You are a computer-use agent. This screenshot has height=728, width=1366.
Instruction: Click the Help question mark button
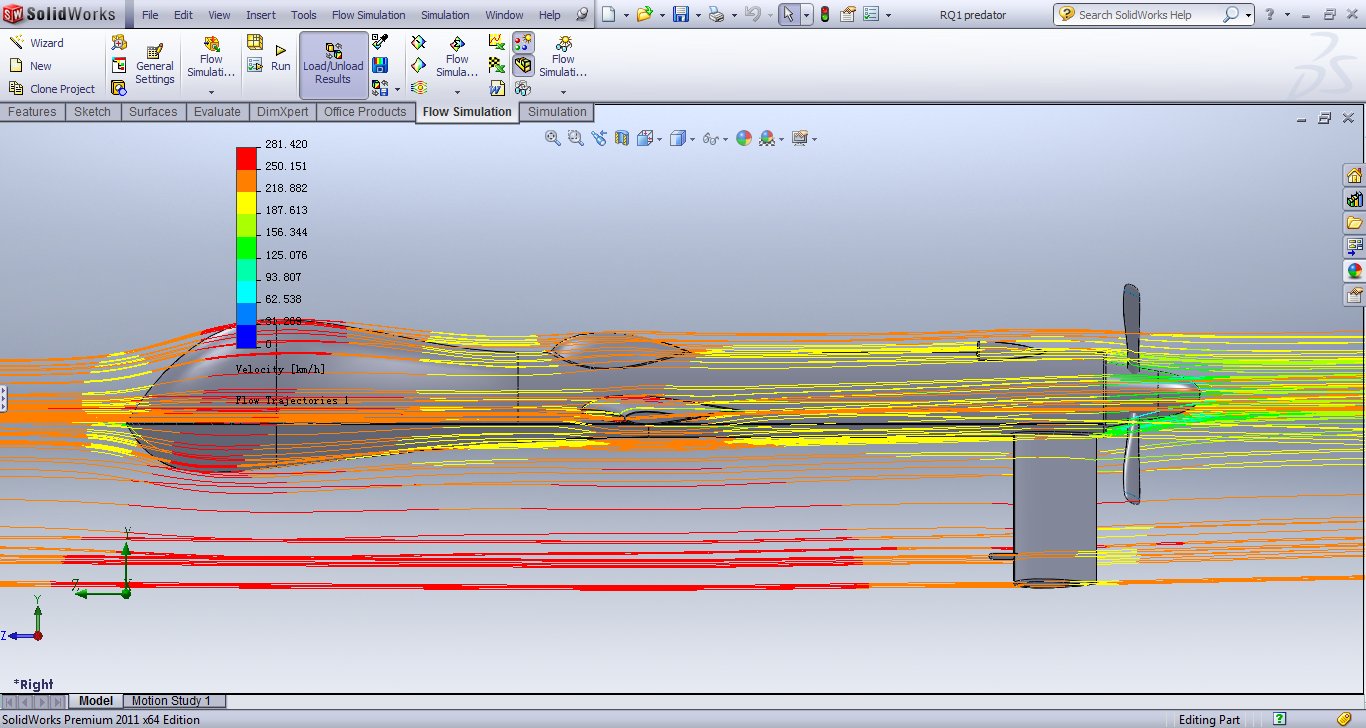coord(1270,14)
